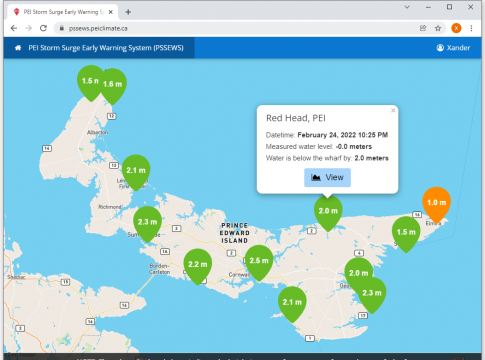Bookmark page with star icon
Image resolution: width=485 pixels, height=360 pixels.
coord(438,28)
